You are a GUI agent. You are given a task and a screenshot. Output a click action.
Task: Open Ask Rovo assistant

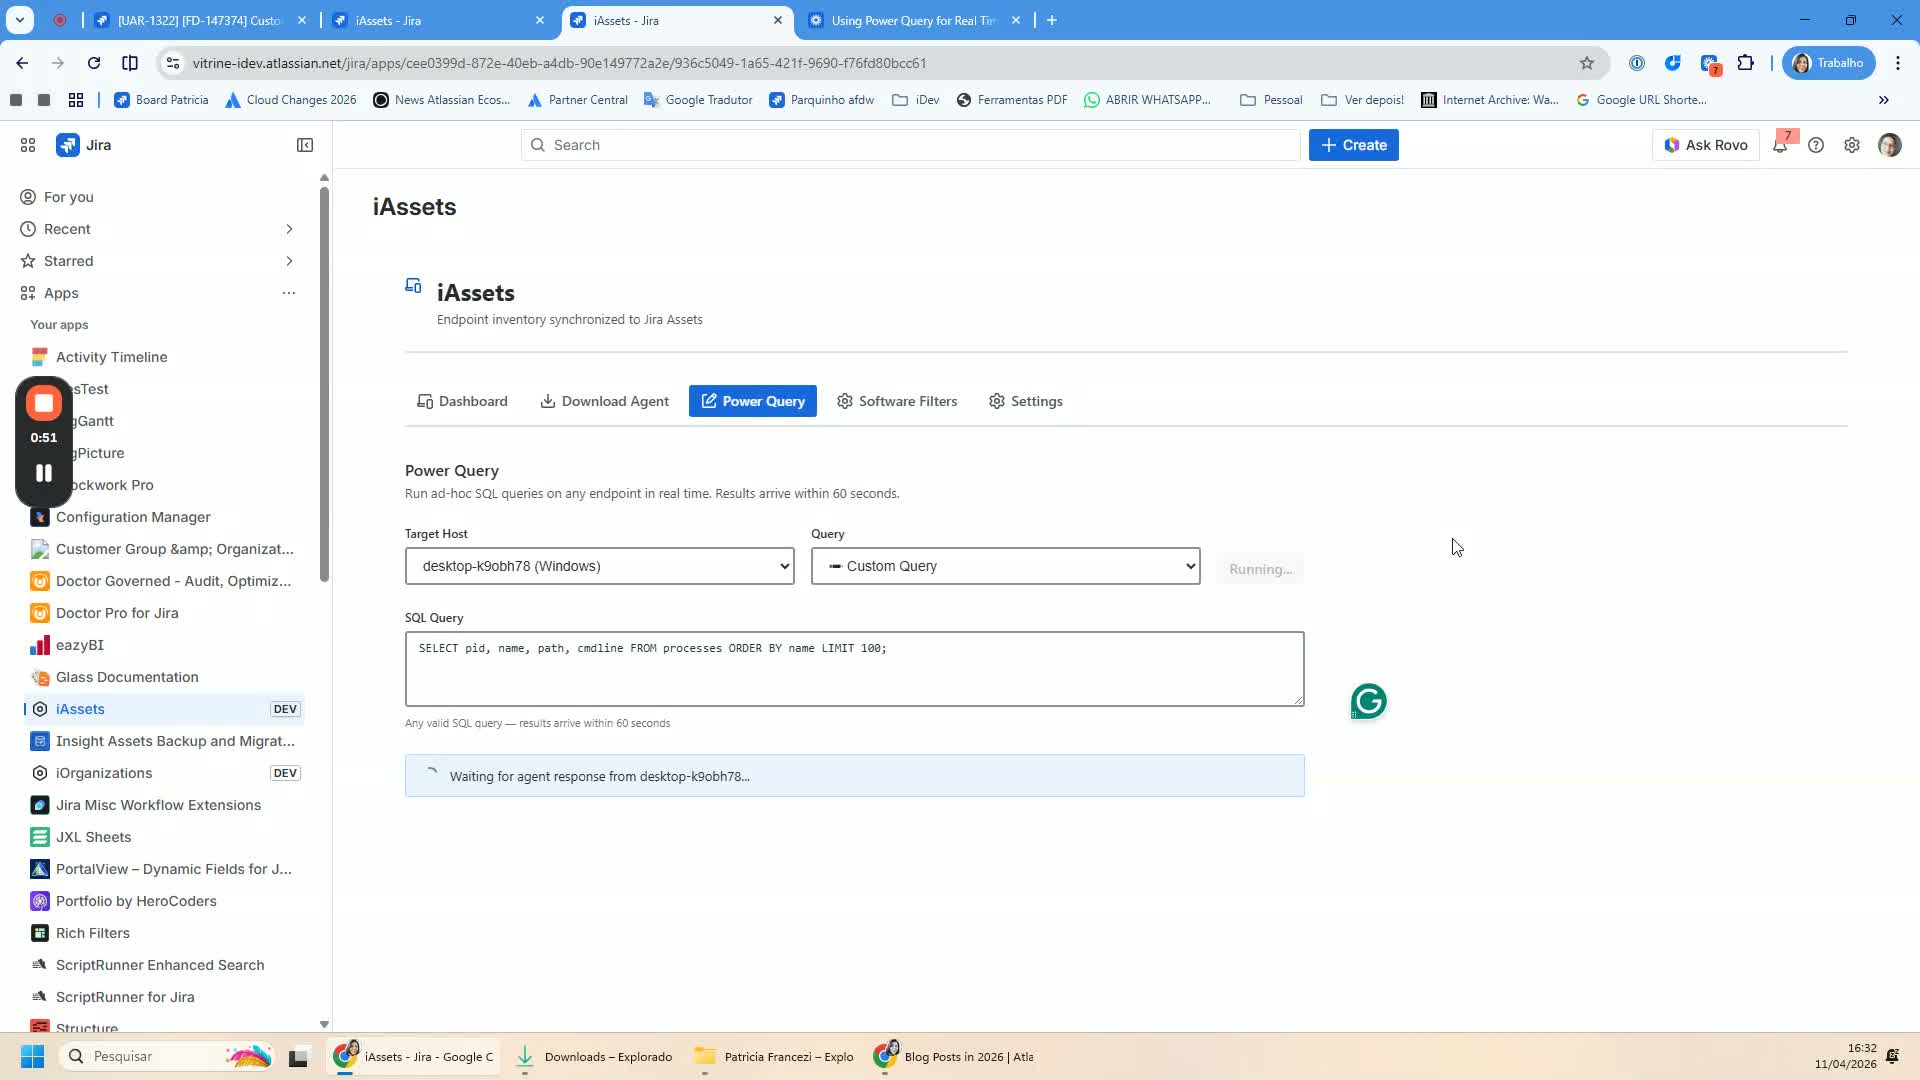[1706, 145]
